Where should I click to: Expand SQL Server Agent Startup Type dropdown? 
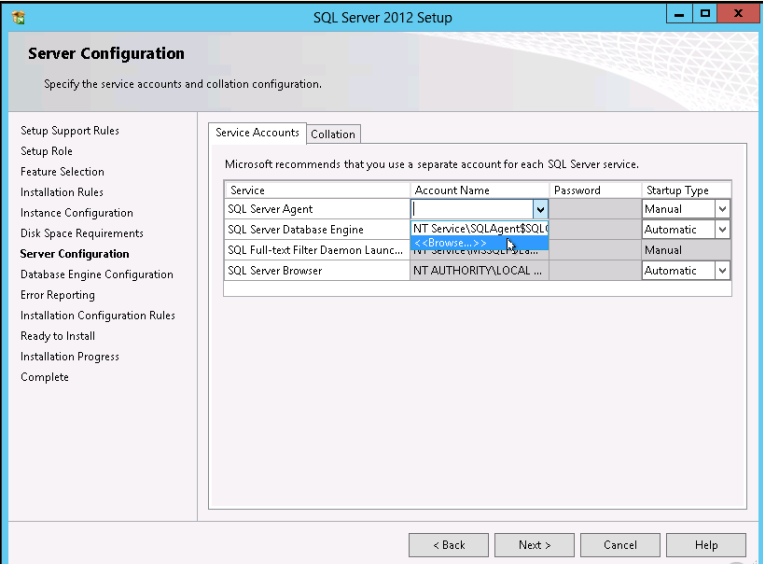pos(723,210)
